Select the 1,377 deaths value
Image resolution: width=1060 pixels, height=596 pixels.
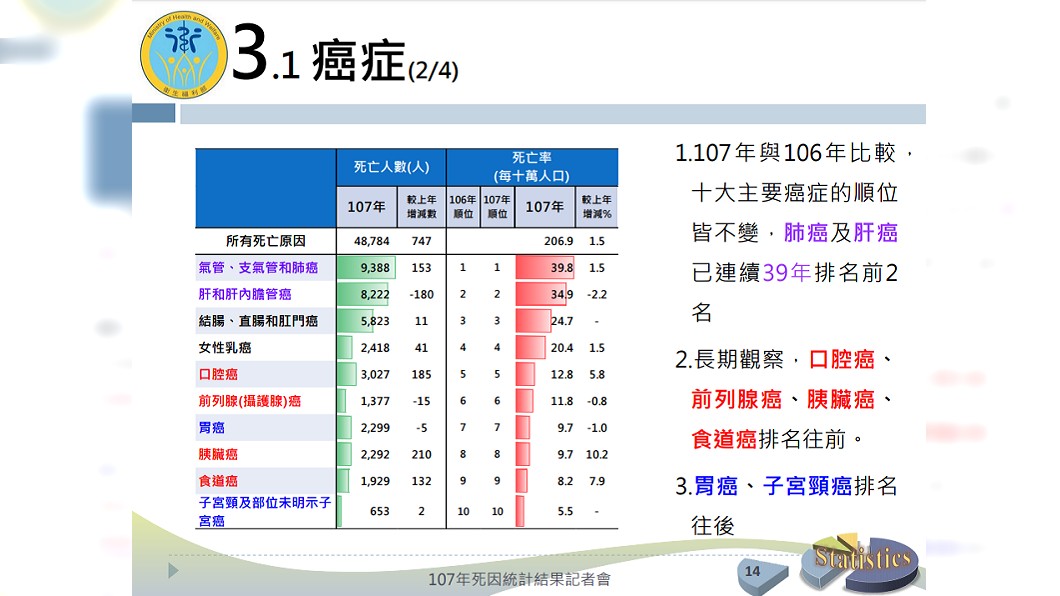pyautogui.click(x=375, y=401)
